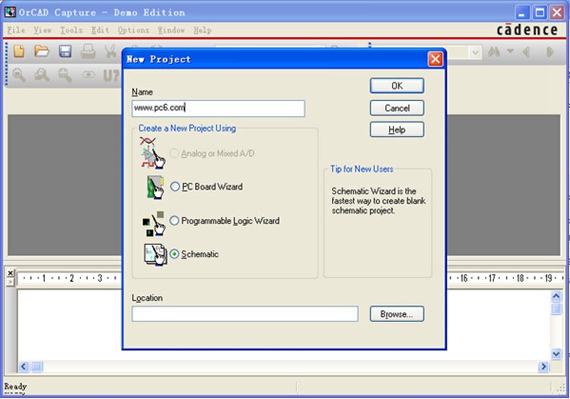
Task: Click the PC Board Wizard icon
Action: pos(155,187)
